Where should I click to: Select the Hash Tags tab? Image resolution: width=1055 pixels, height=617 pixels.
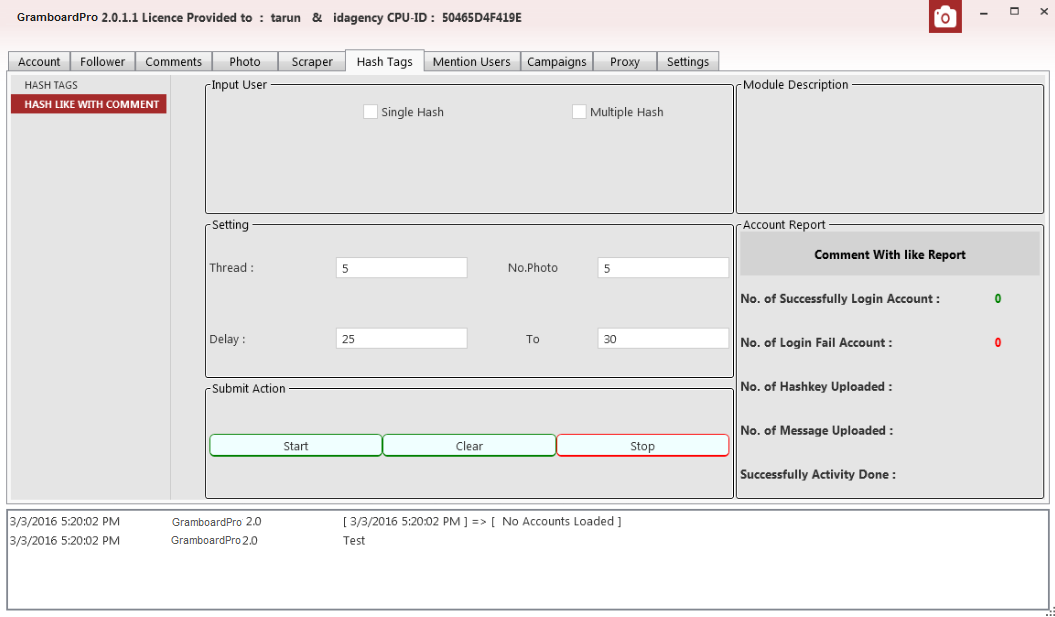click(385, 61)
